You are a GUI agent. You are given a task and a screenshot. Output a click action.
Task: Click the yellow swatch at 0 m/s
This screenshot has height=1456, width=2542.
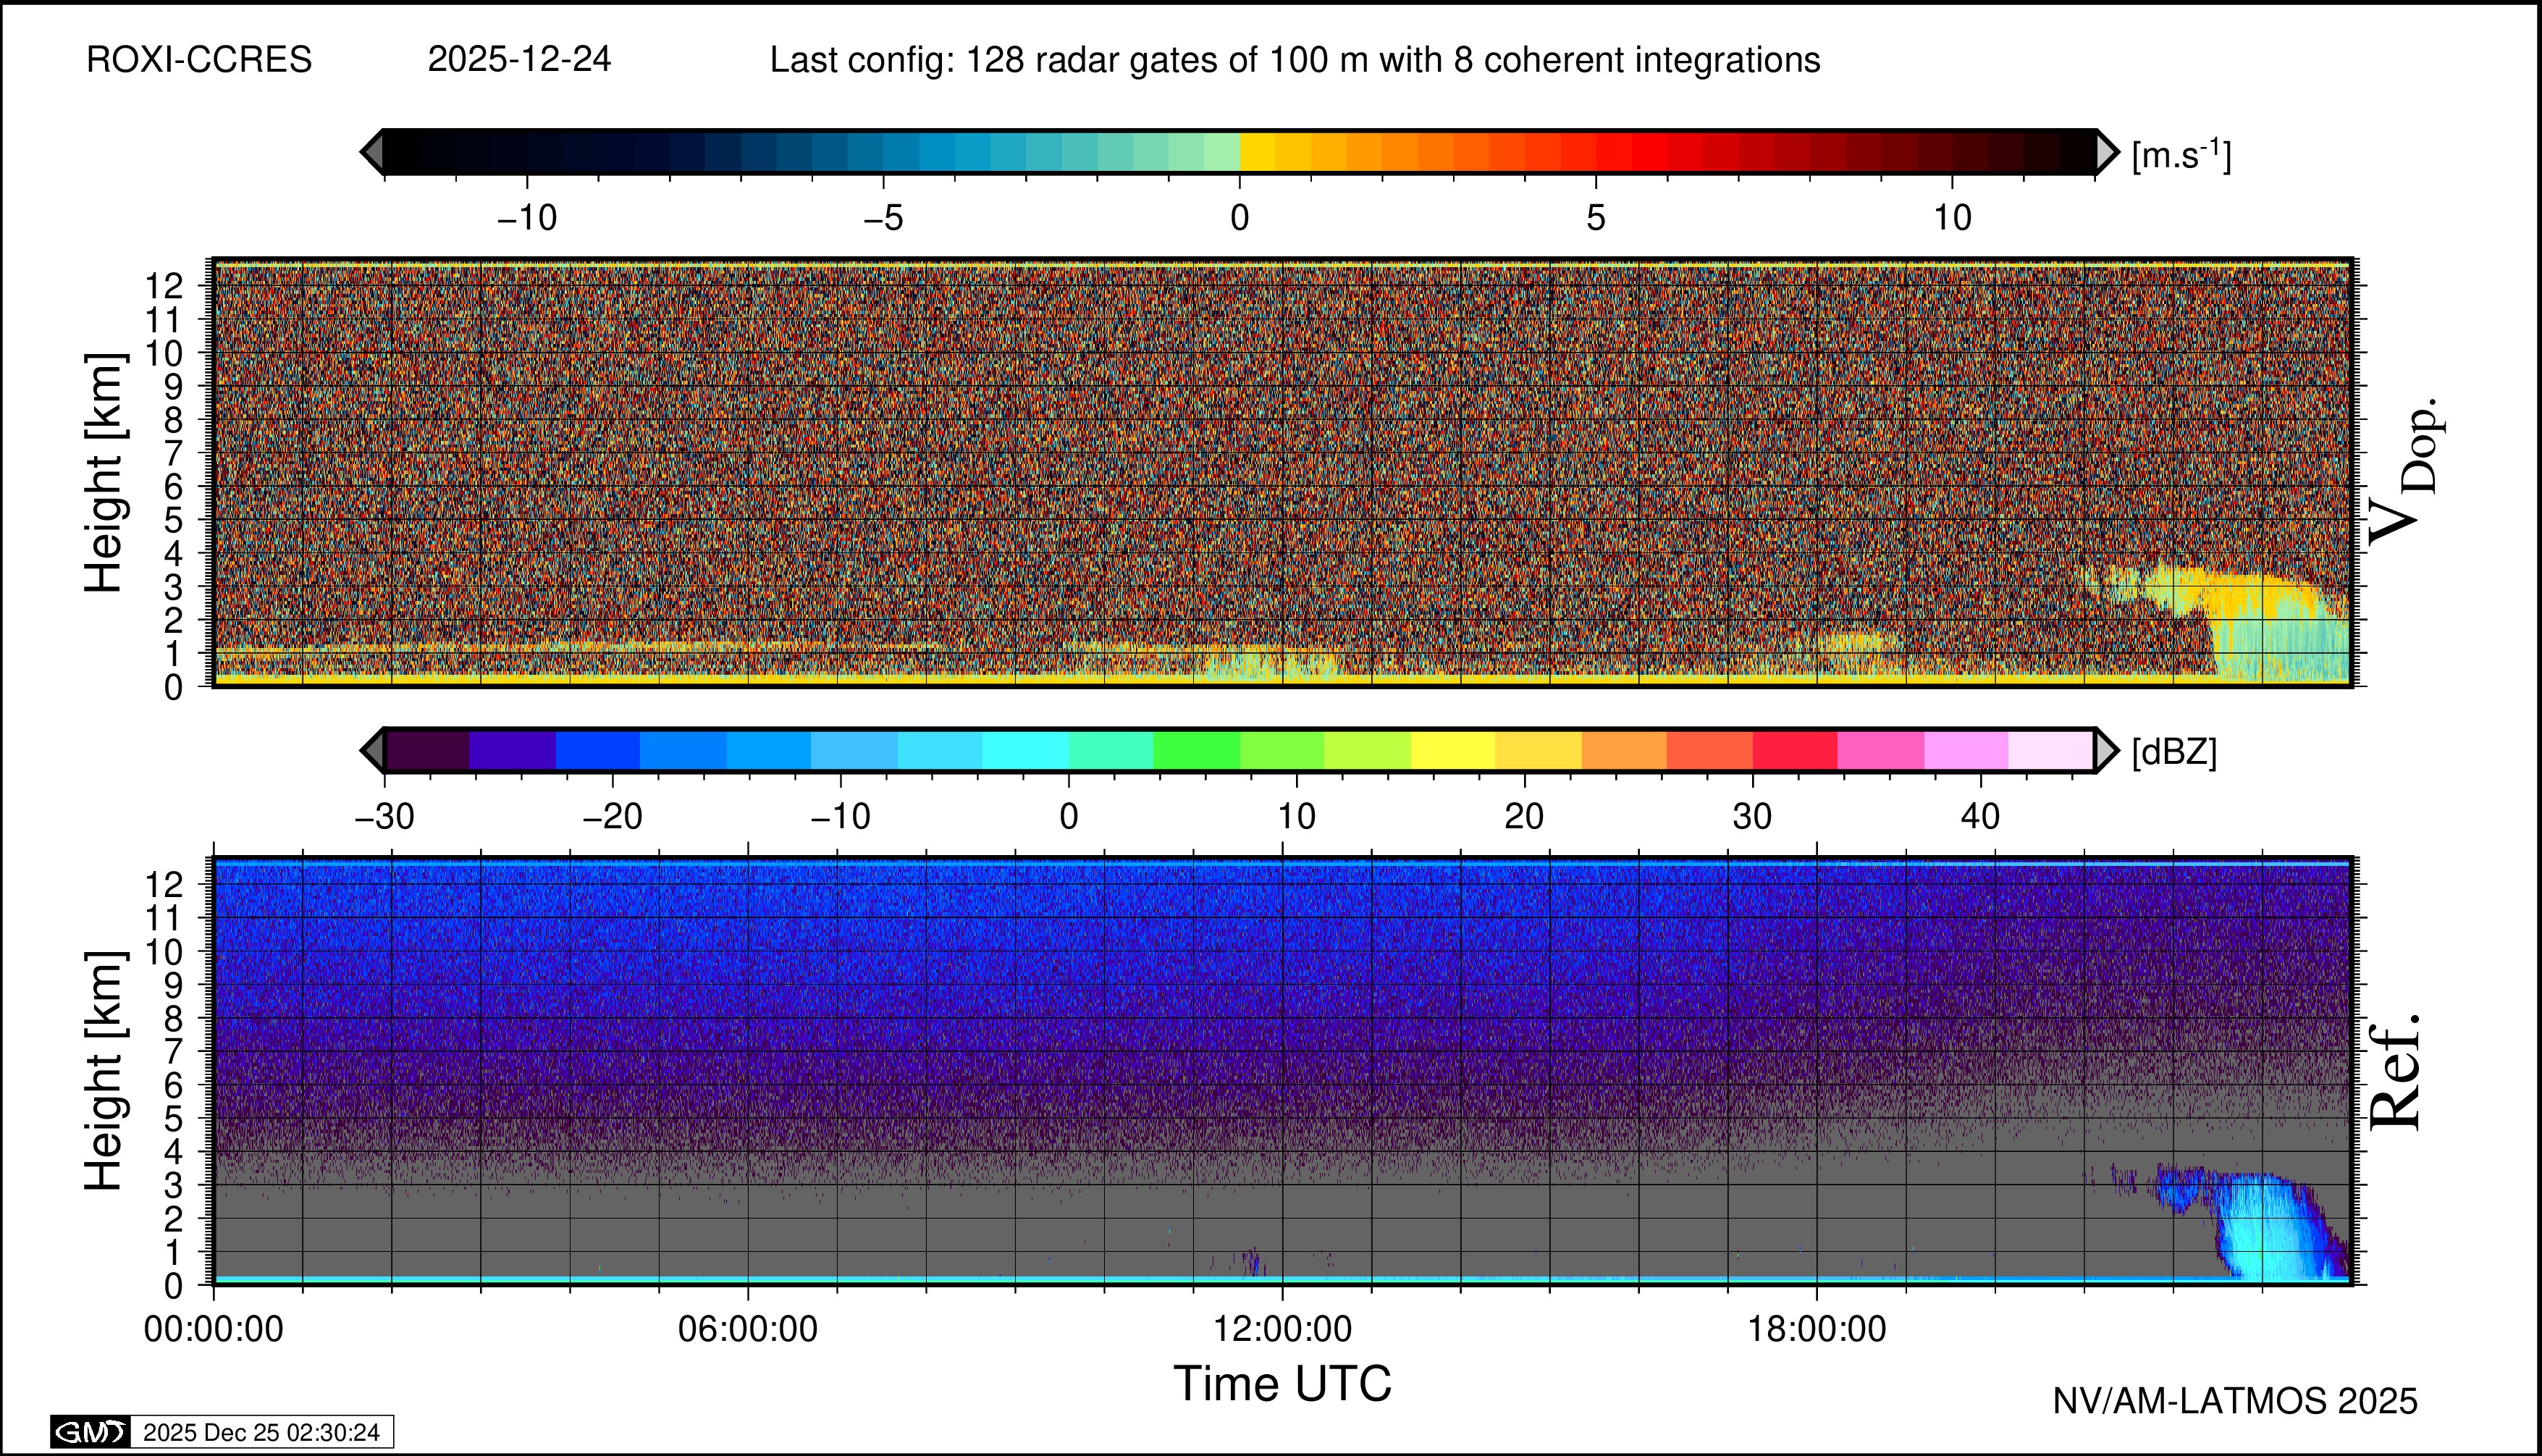[1257, 152]
